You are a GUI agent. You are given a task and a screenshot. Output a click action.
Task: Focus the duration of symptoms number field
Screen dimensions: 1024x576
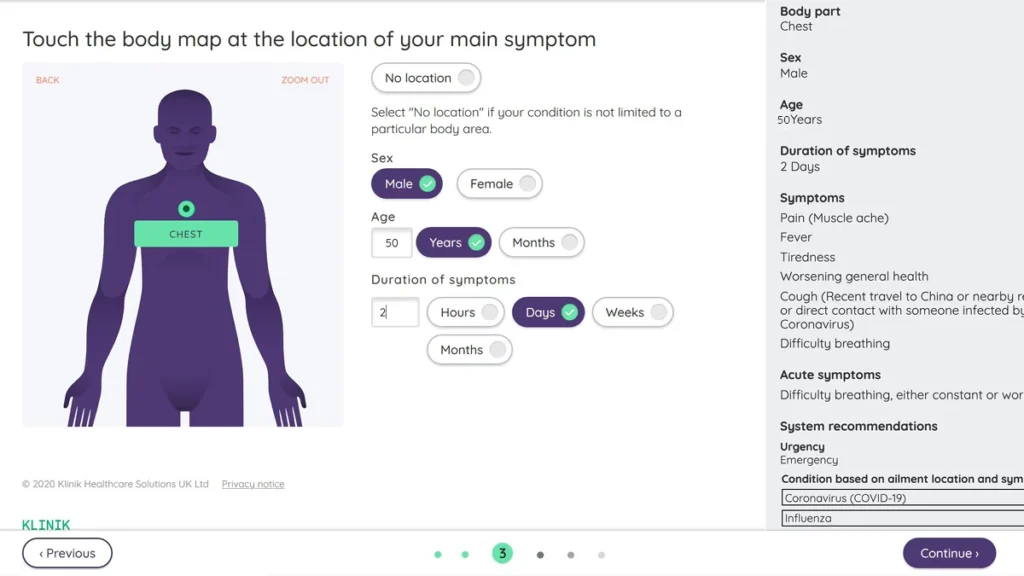tap(394, 313)
